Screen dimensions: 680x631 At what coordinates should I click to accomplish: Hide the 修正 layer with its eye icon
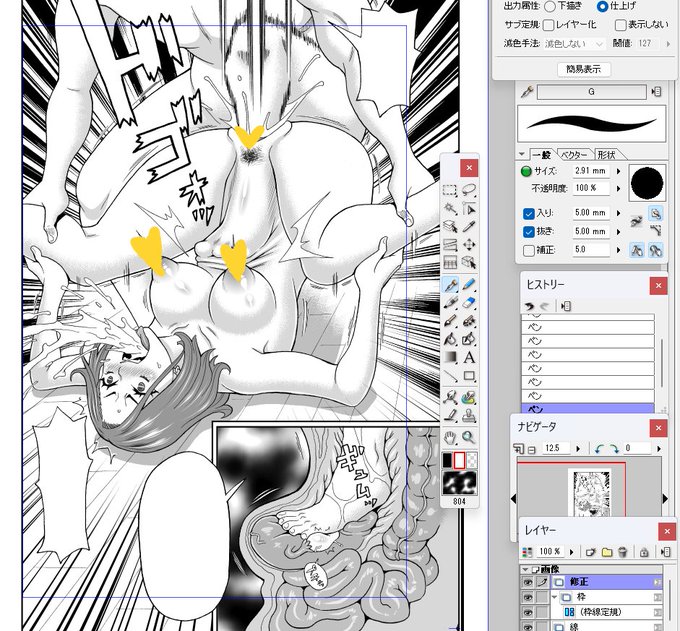pyautogui.click(x=527, y=582)
